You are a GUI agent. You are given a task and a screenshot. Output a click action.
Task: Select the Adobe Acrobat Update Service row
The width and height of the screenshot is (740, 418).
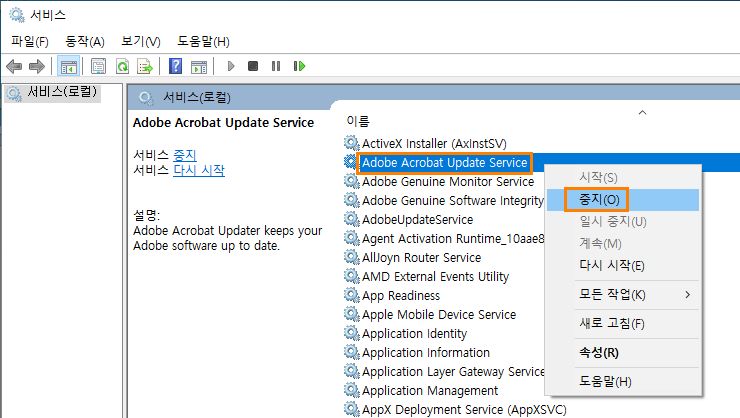pyautogui.click(x=445, y=163)
